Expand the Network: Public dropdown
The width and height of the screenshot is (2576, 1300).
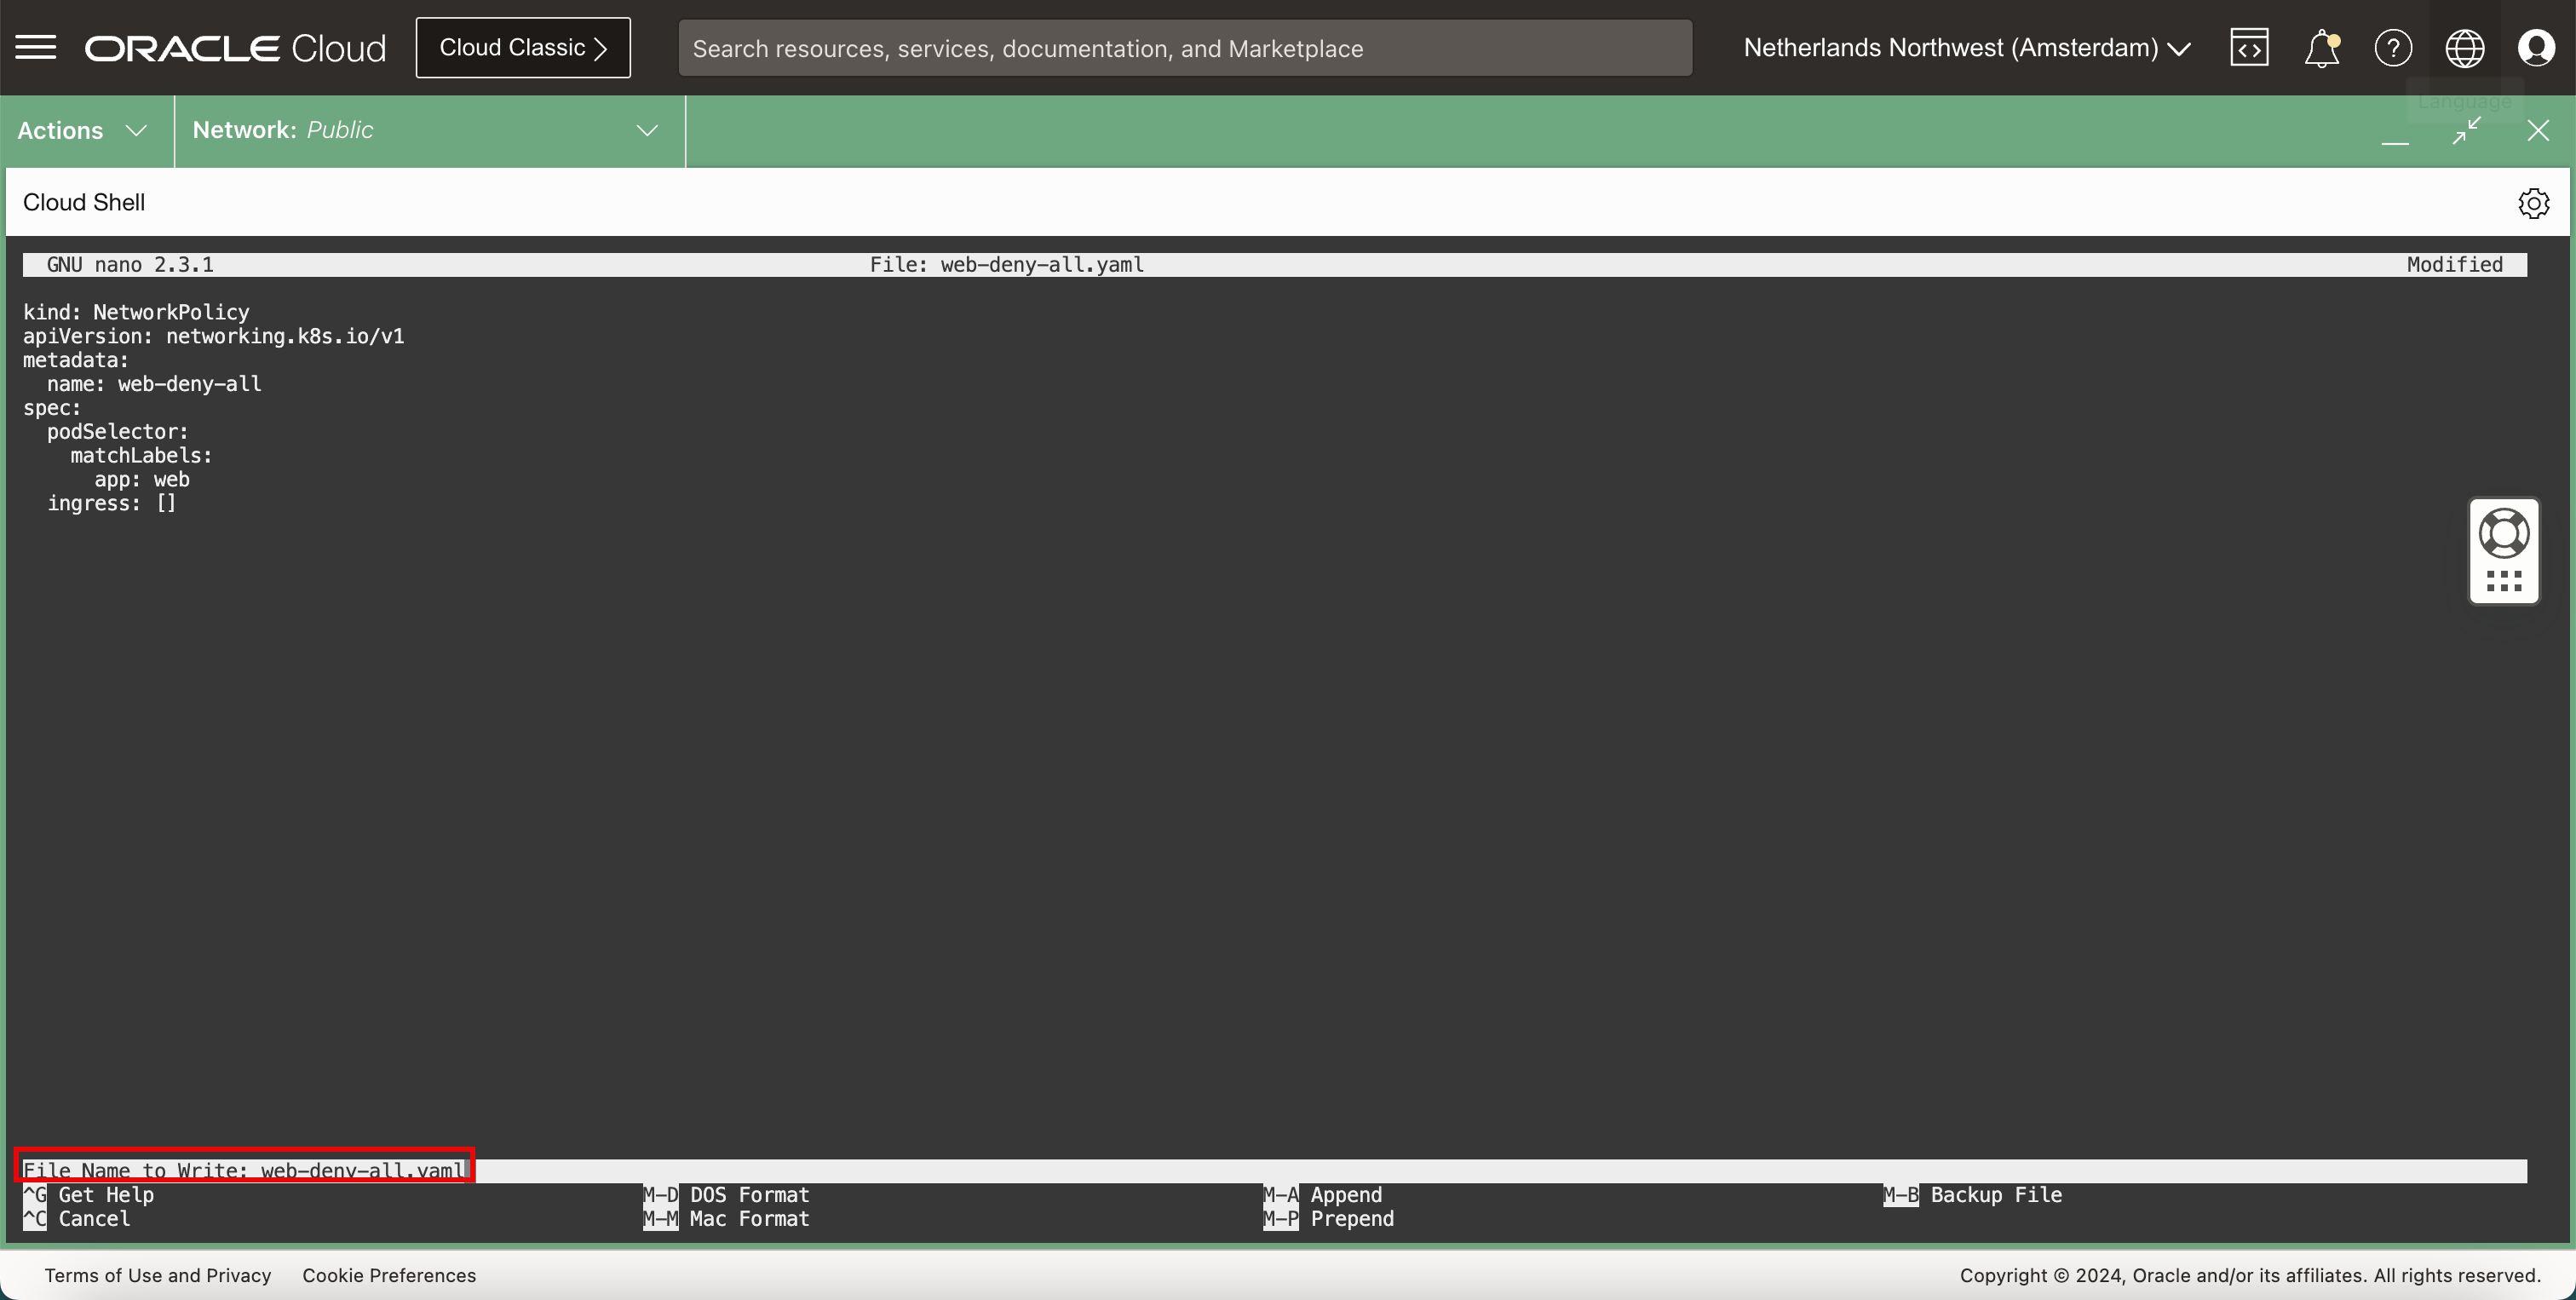pyautogui.click(x=425, y=131)
